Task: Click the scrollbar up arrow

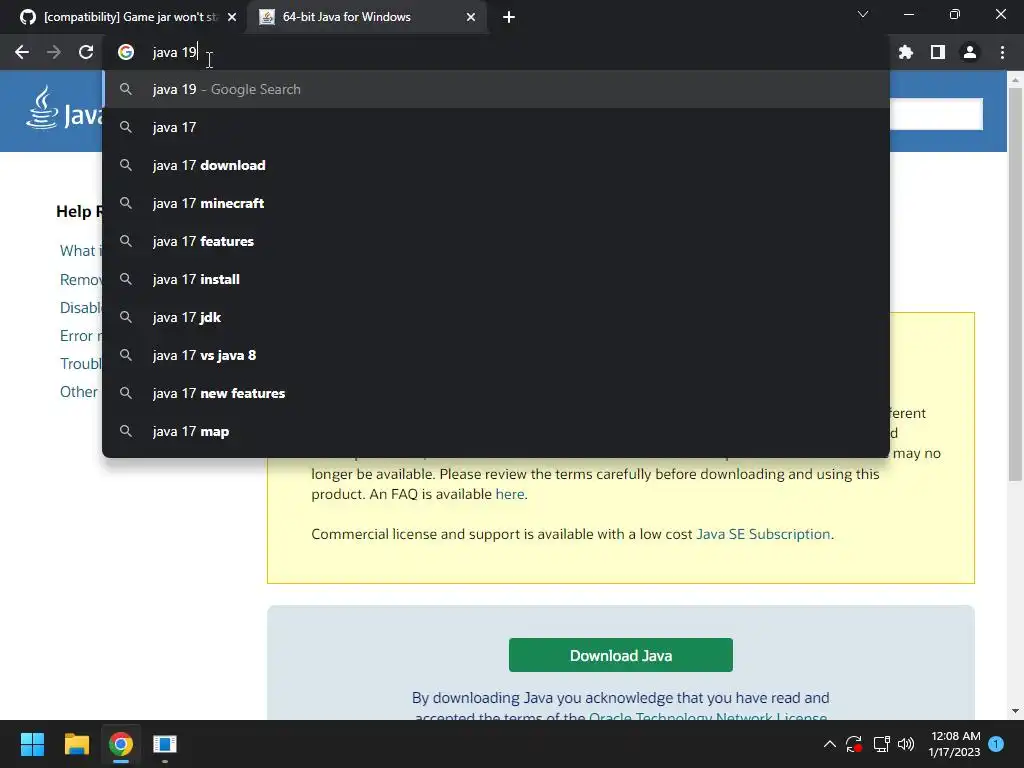Action: (1015, 79)
